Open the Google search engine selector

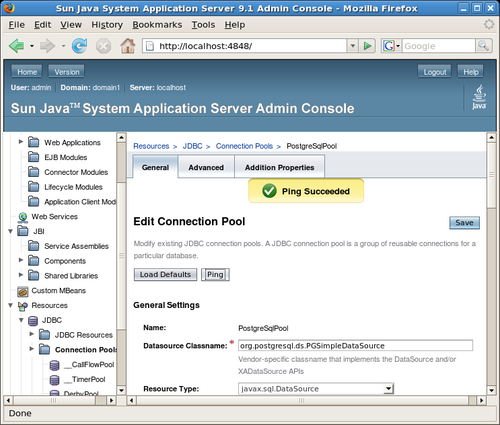(391, 46)
